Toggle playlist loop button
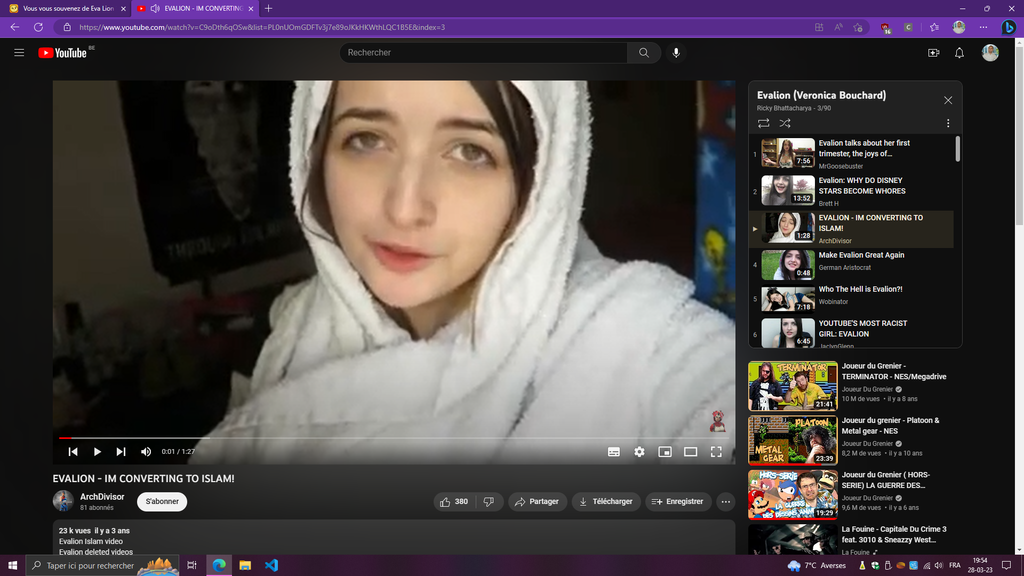This screenshot has width=1024, height=576. pos(764,123)
